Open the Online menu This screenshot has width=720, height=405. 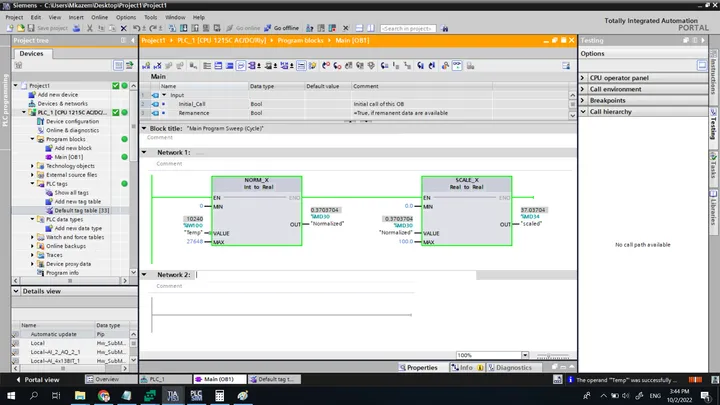point(99,17)
